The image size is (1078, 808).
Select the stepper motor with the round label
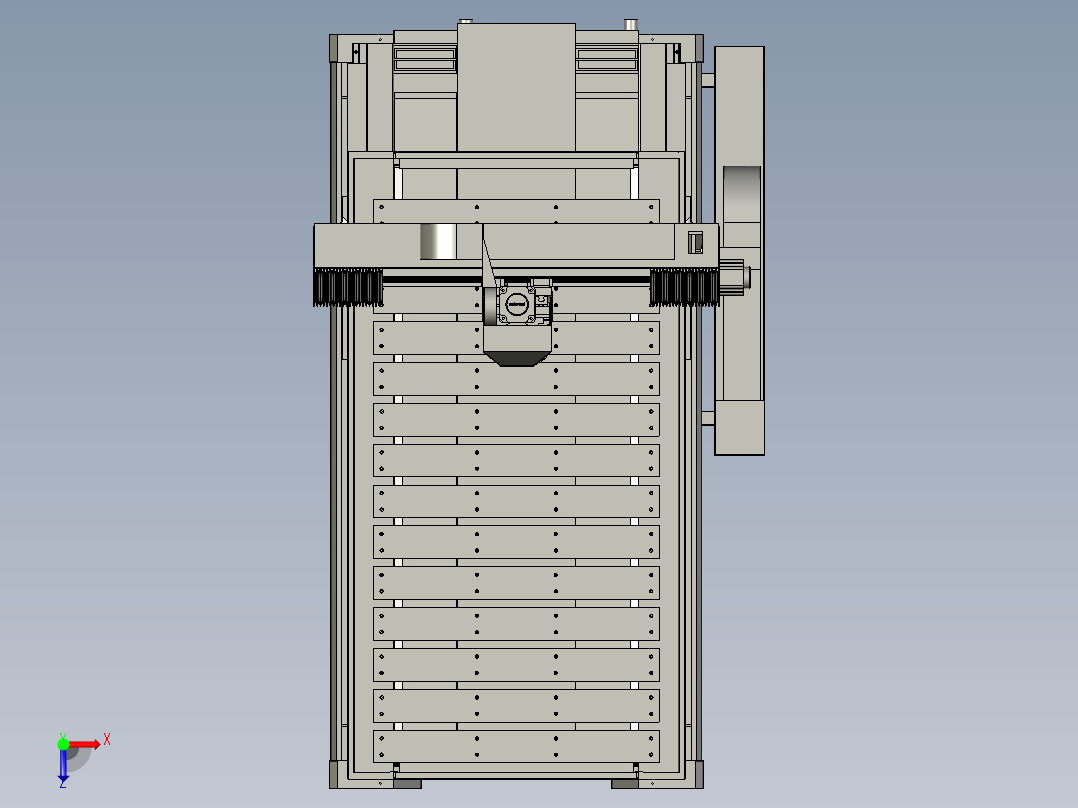[517, 303]
